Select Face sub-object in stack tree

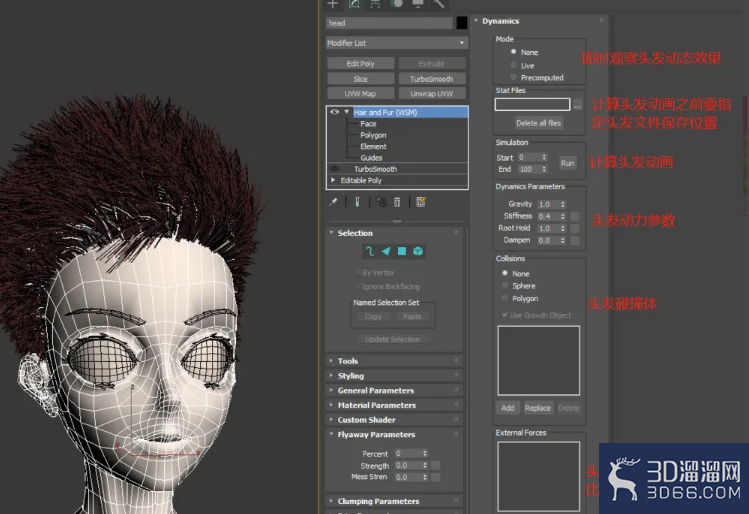368,124
